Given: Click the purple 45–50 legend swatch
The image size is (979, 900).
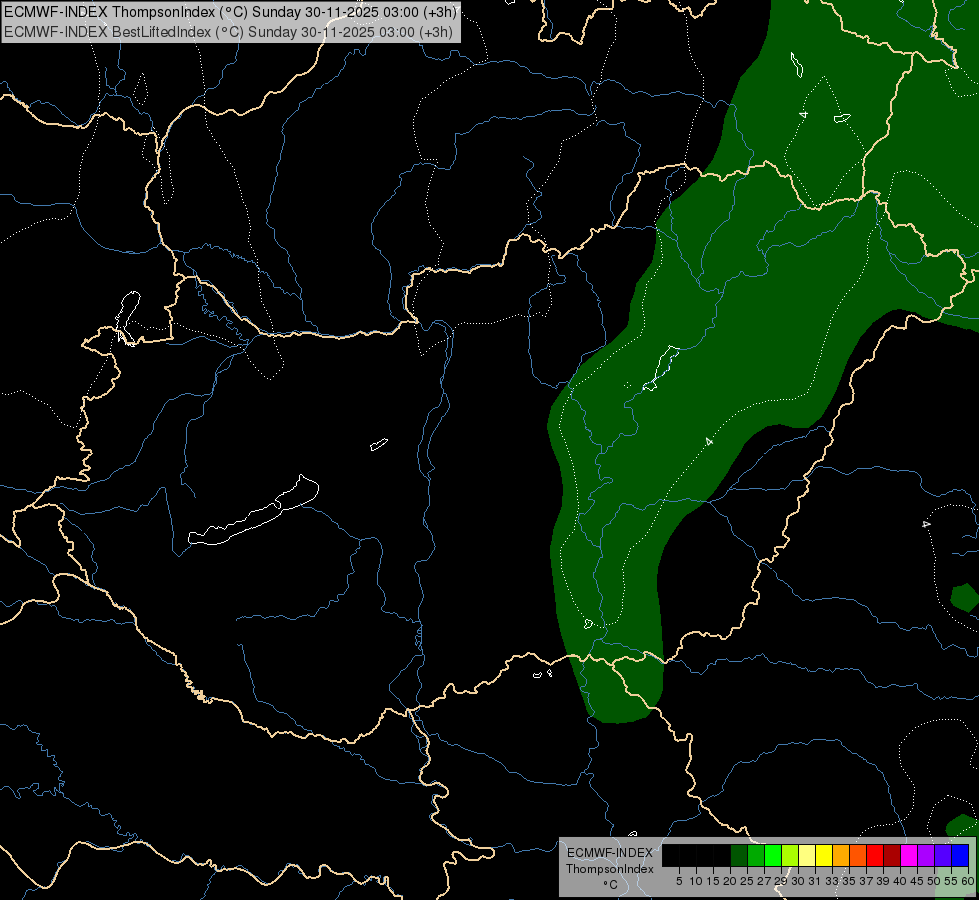Looking at the screenshot, I should click(926, 855).
